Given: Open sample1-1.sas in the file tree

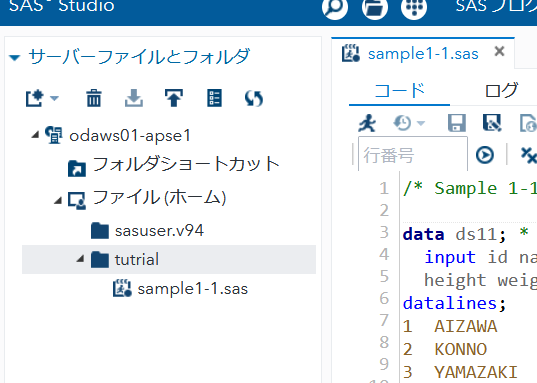Looking at the screenshot, I should pos(192,289).
